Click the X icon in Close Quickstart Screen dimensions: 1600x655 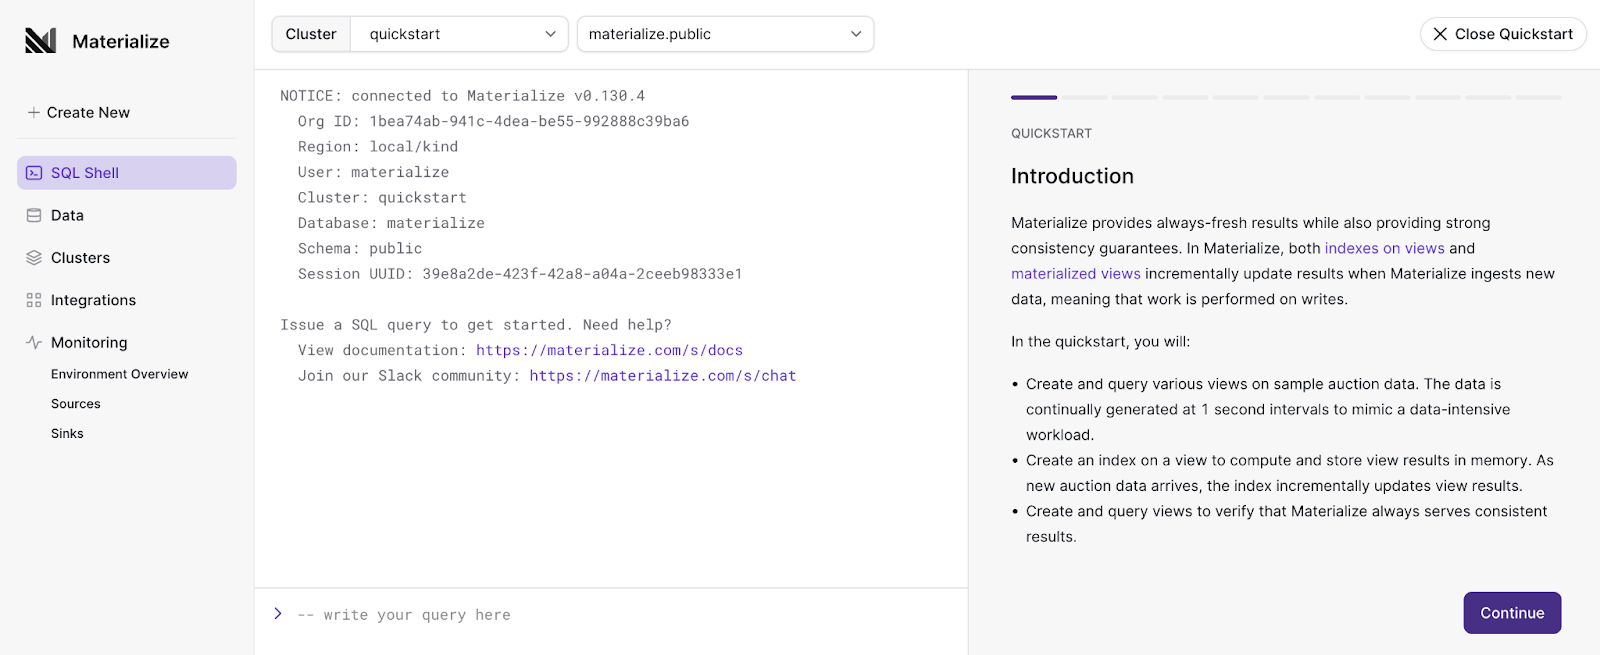point(1440,34)
